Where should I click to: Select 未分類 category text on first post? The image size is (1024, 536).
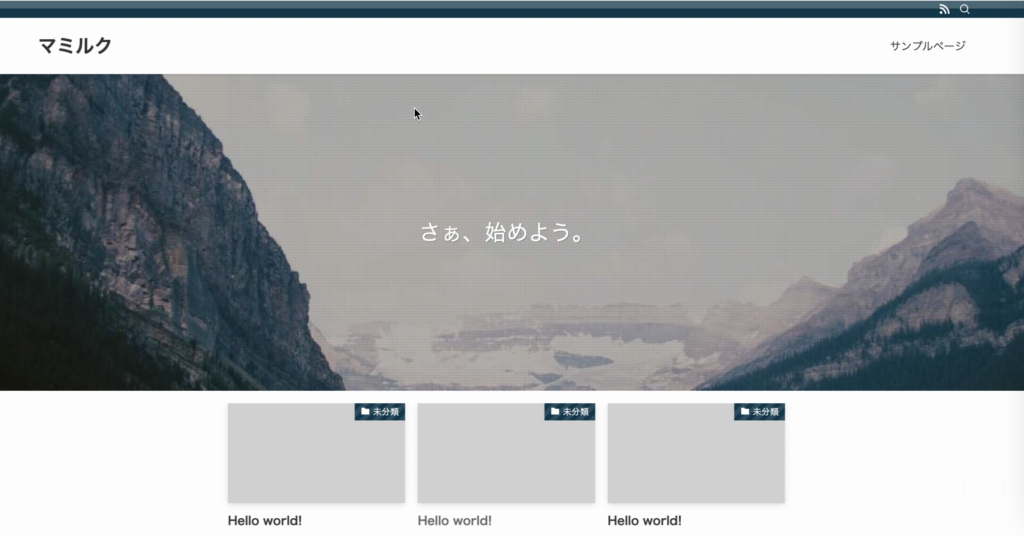pos(385,412)
